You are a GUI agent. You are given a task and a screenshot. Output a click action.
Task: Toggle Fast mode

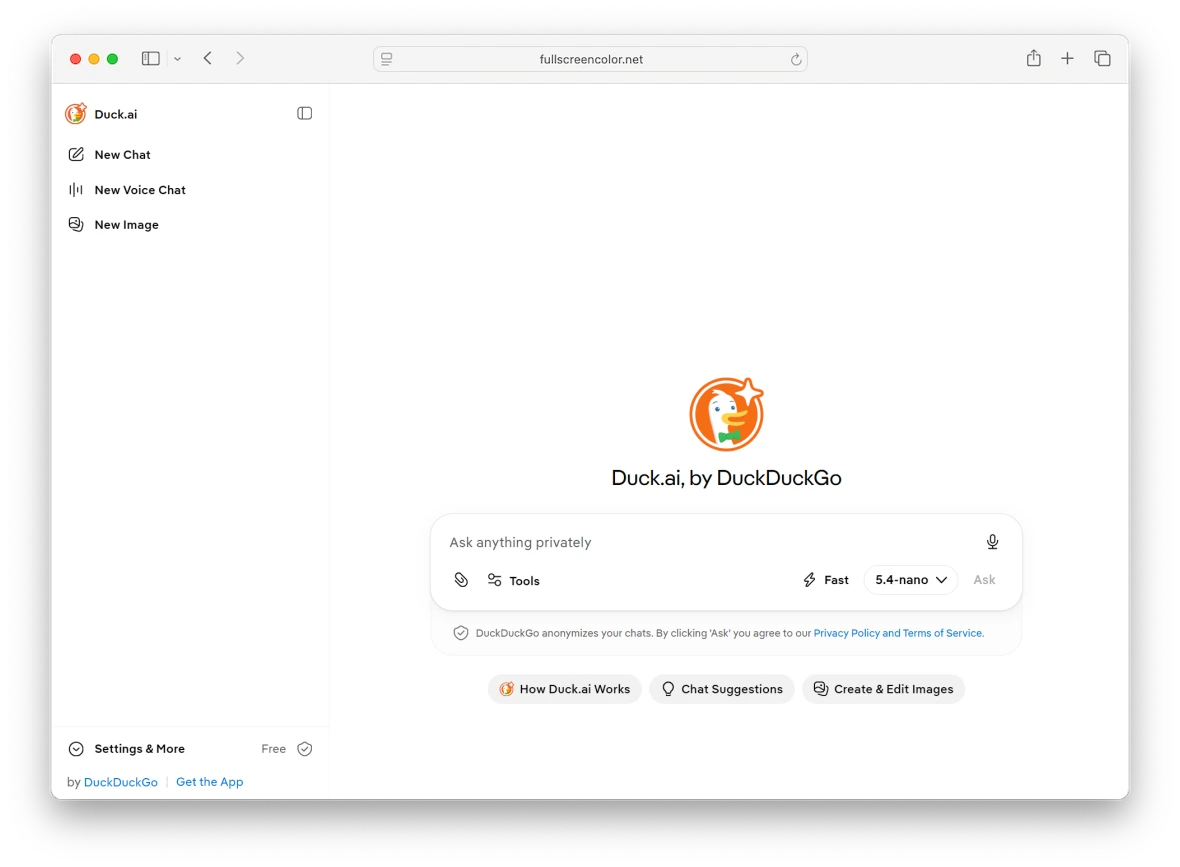[826, 580]
